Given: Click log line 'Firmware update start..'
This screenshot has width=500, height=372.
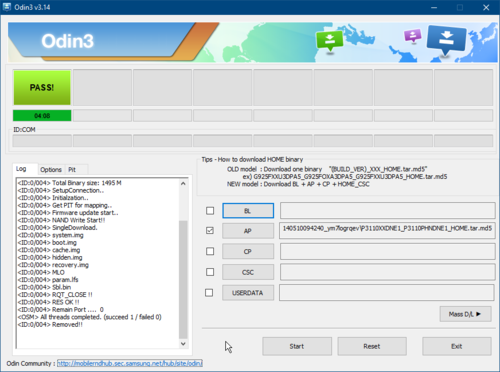Looking at the screenshot, I should coord(68,213).
